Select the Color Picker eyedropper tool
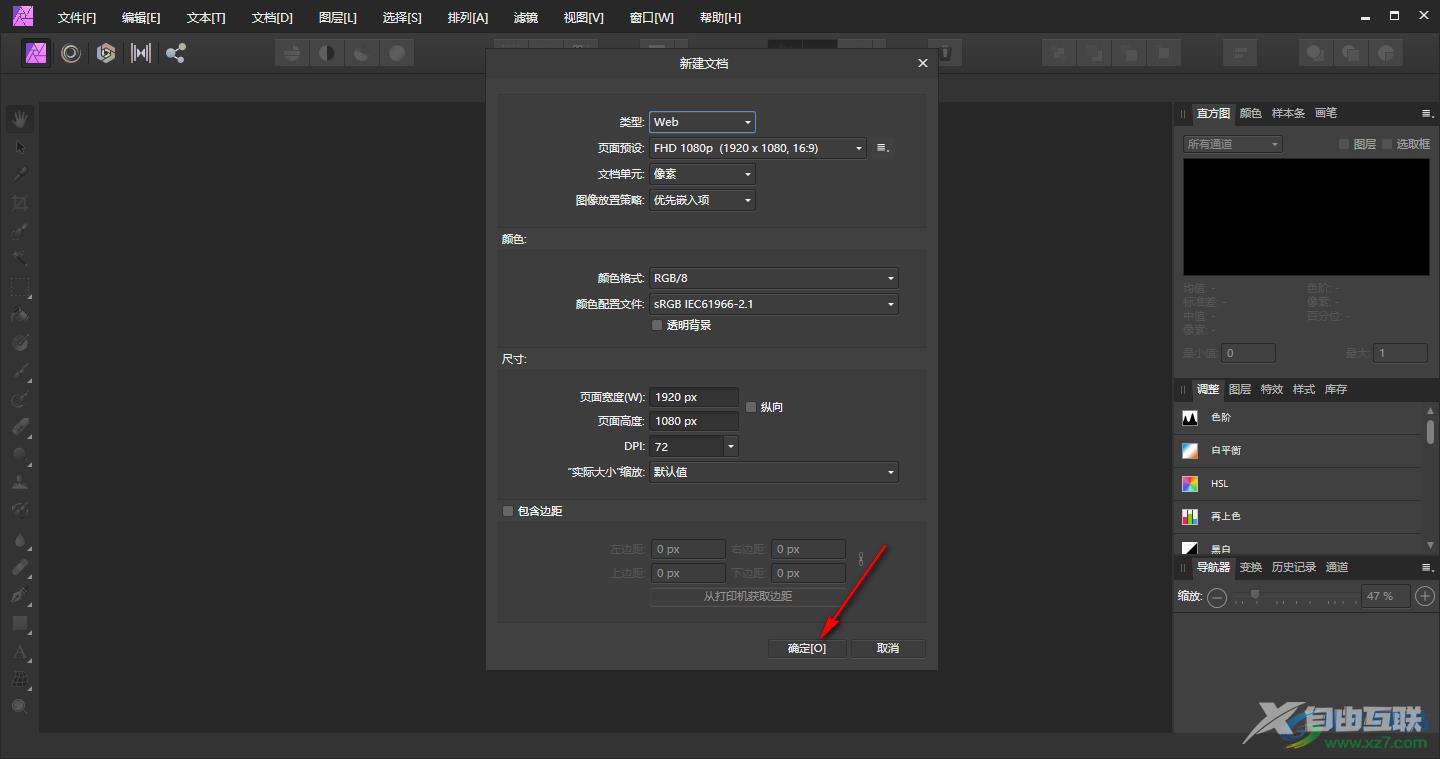 20,175
